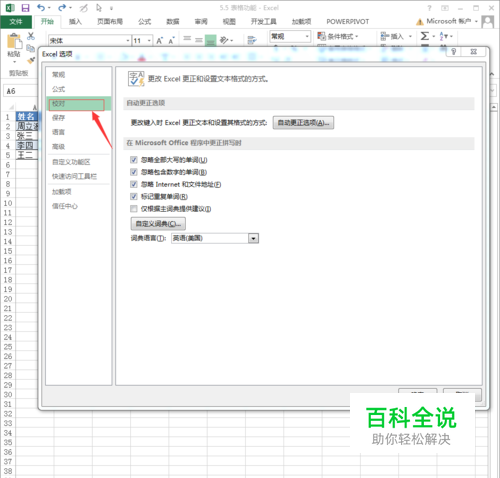Open the 开发工具 ribbon tab
Screen dimensions: 500x478
pos(263,22)
